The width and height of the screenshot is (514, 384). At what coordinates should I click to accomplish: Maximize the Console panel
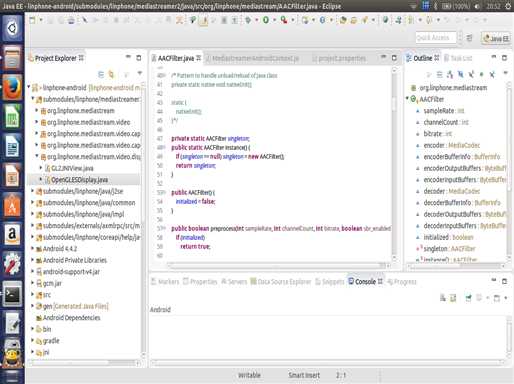505,281
